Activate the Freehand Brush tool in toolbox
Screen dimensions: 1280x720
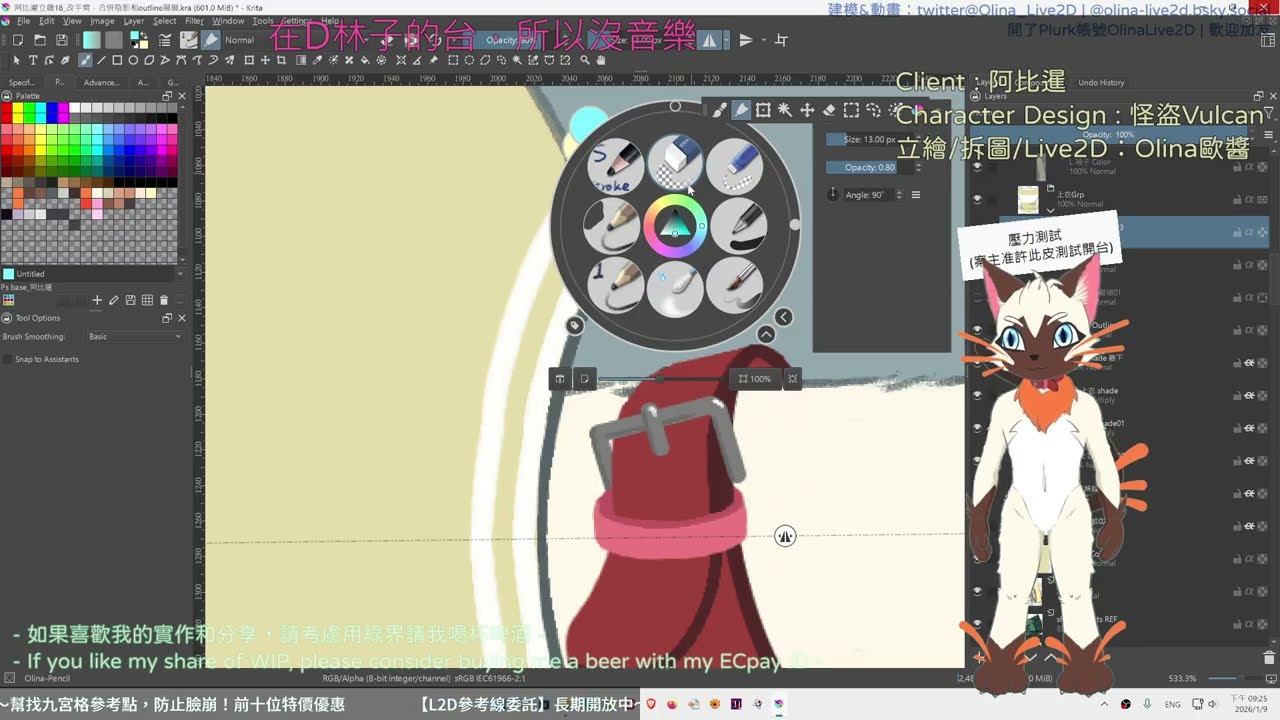85,60
